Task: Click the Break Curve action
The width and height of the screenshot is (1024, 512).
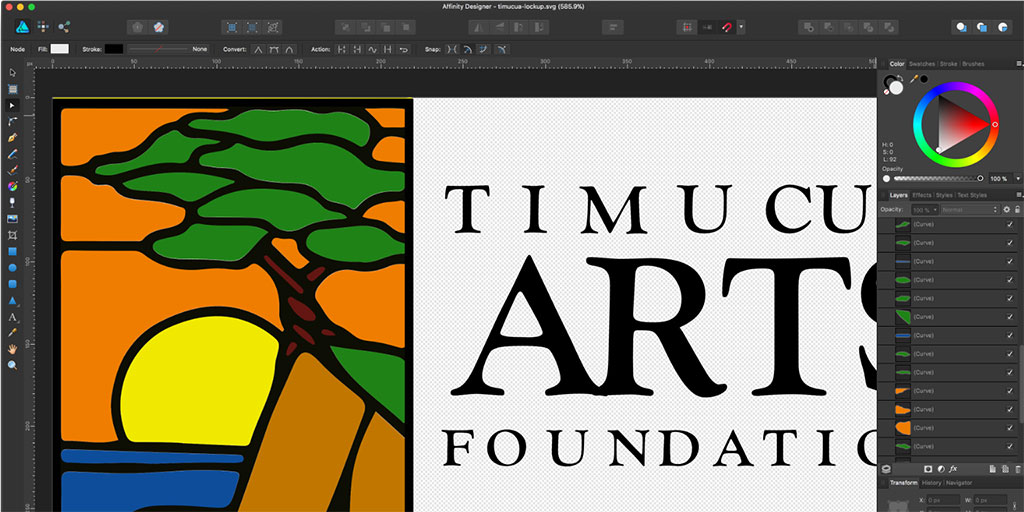Action: pos(341,49)
